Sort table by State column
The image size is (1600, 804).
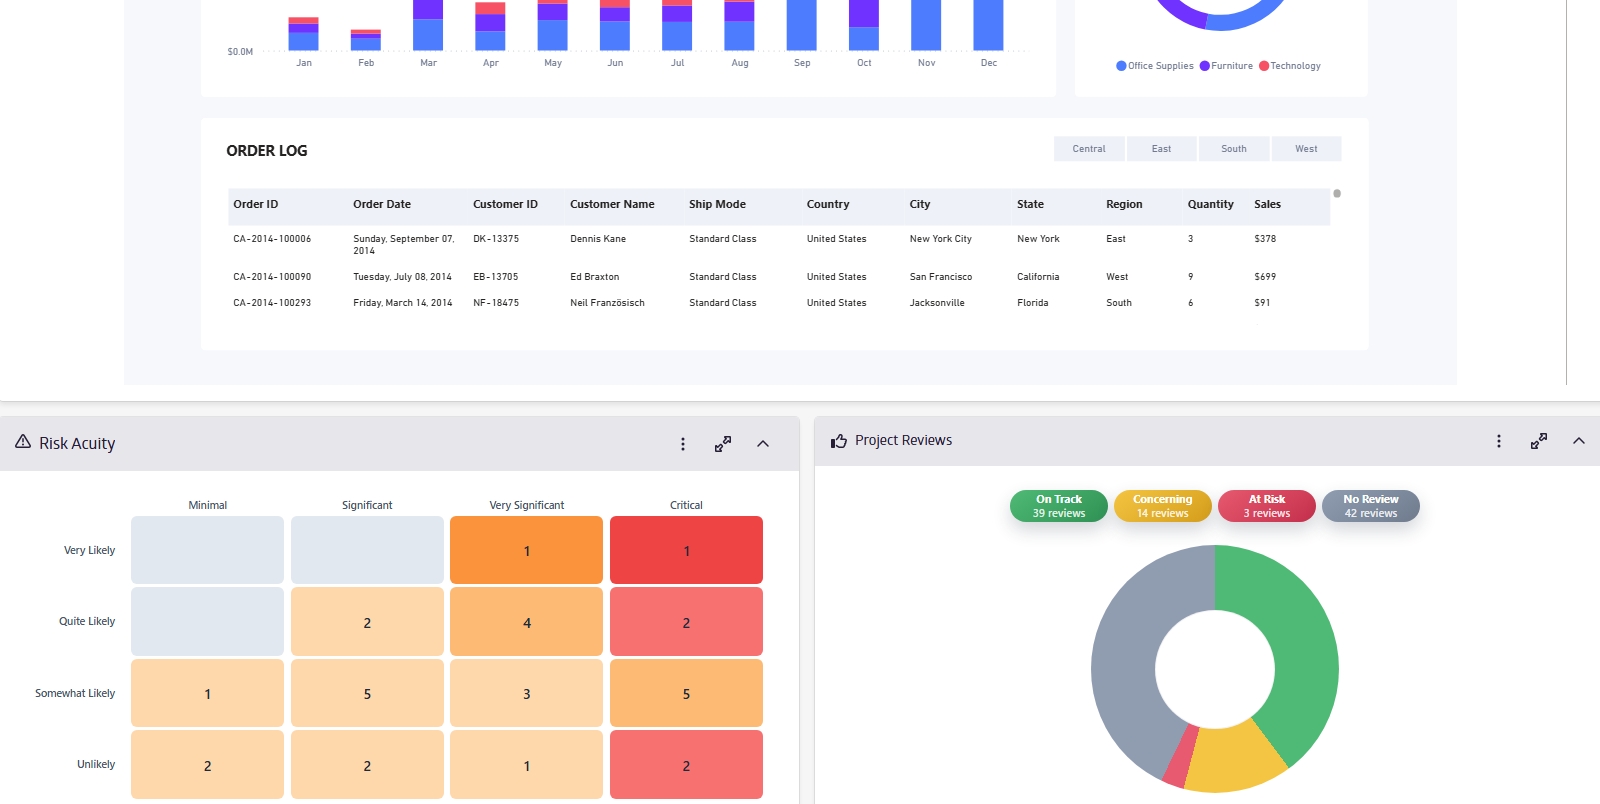click(1030, 204)
